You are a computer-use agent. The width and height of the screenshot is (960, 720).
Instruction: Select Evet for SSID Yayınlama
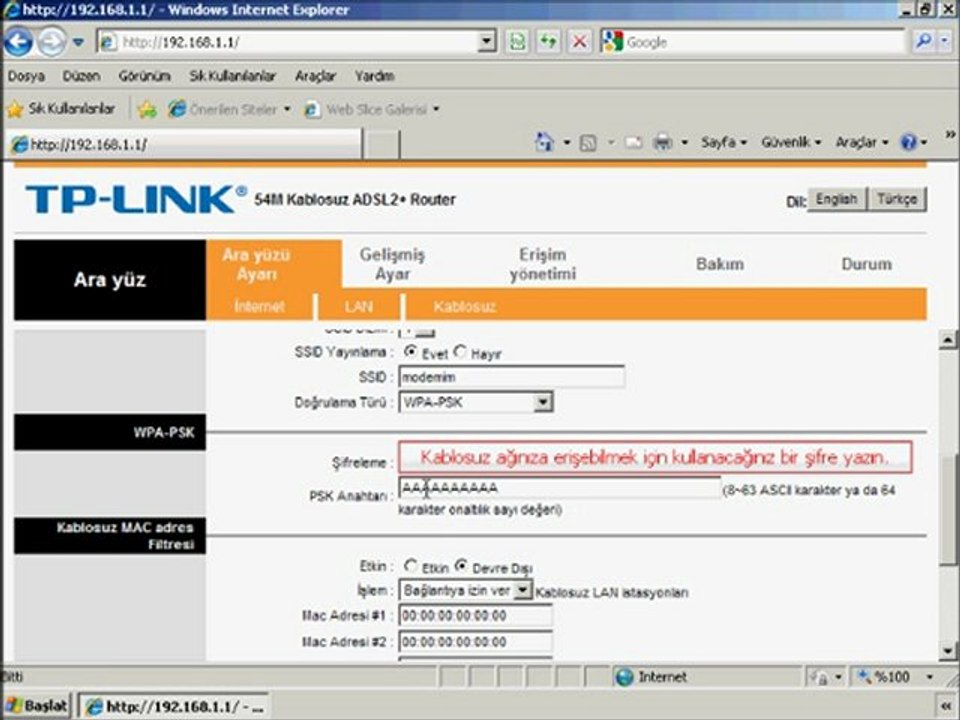tap(410, 352)
